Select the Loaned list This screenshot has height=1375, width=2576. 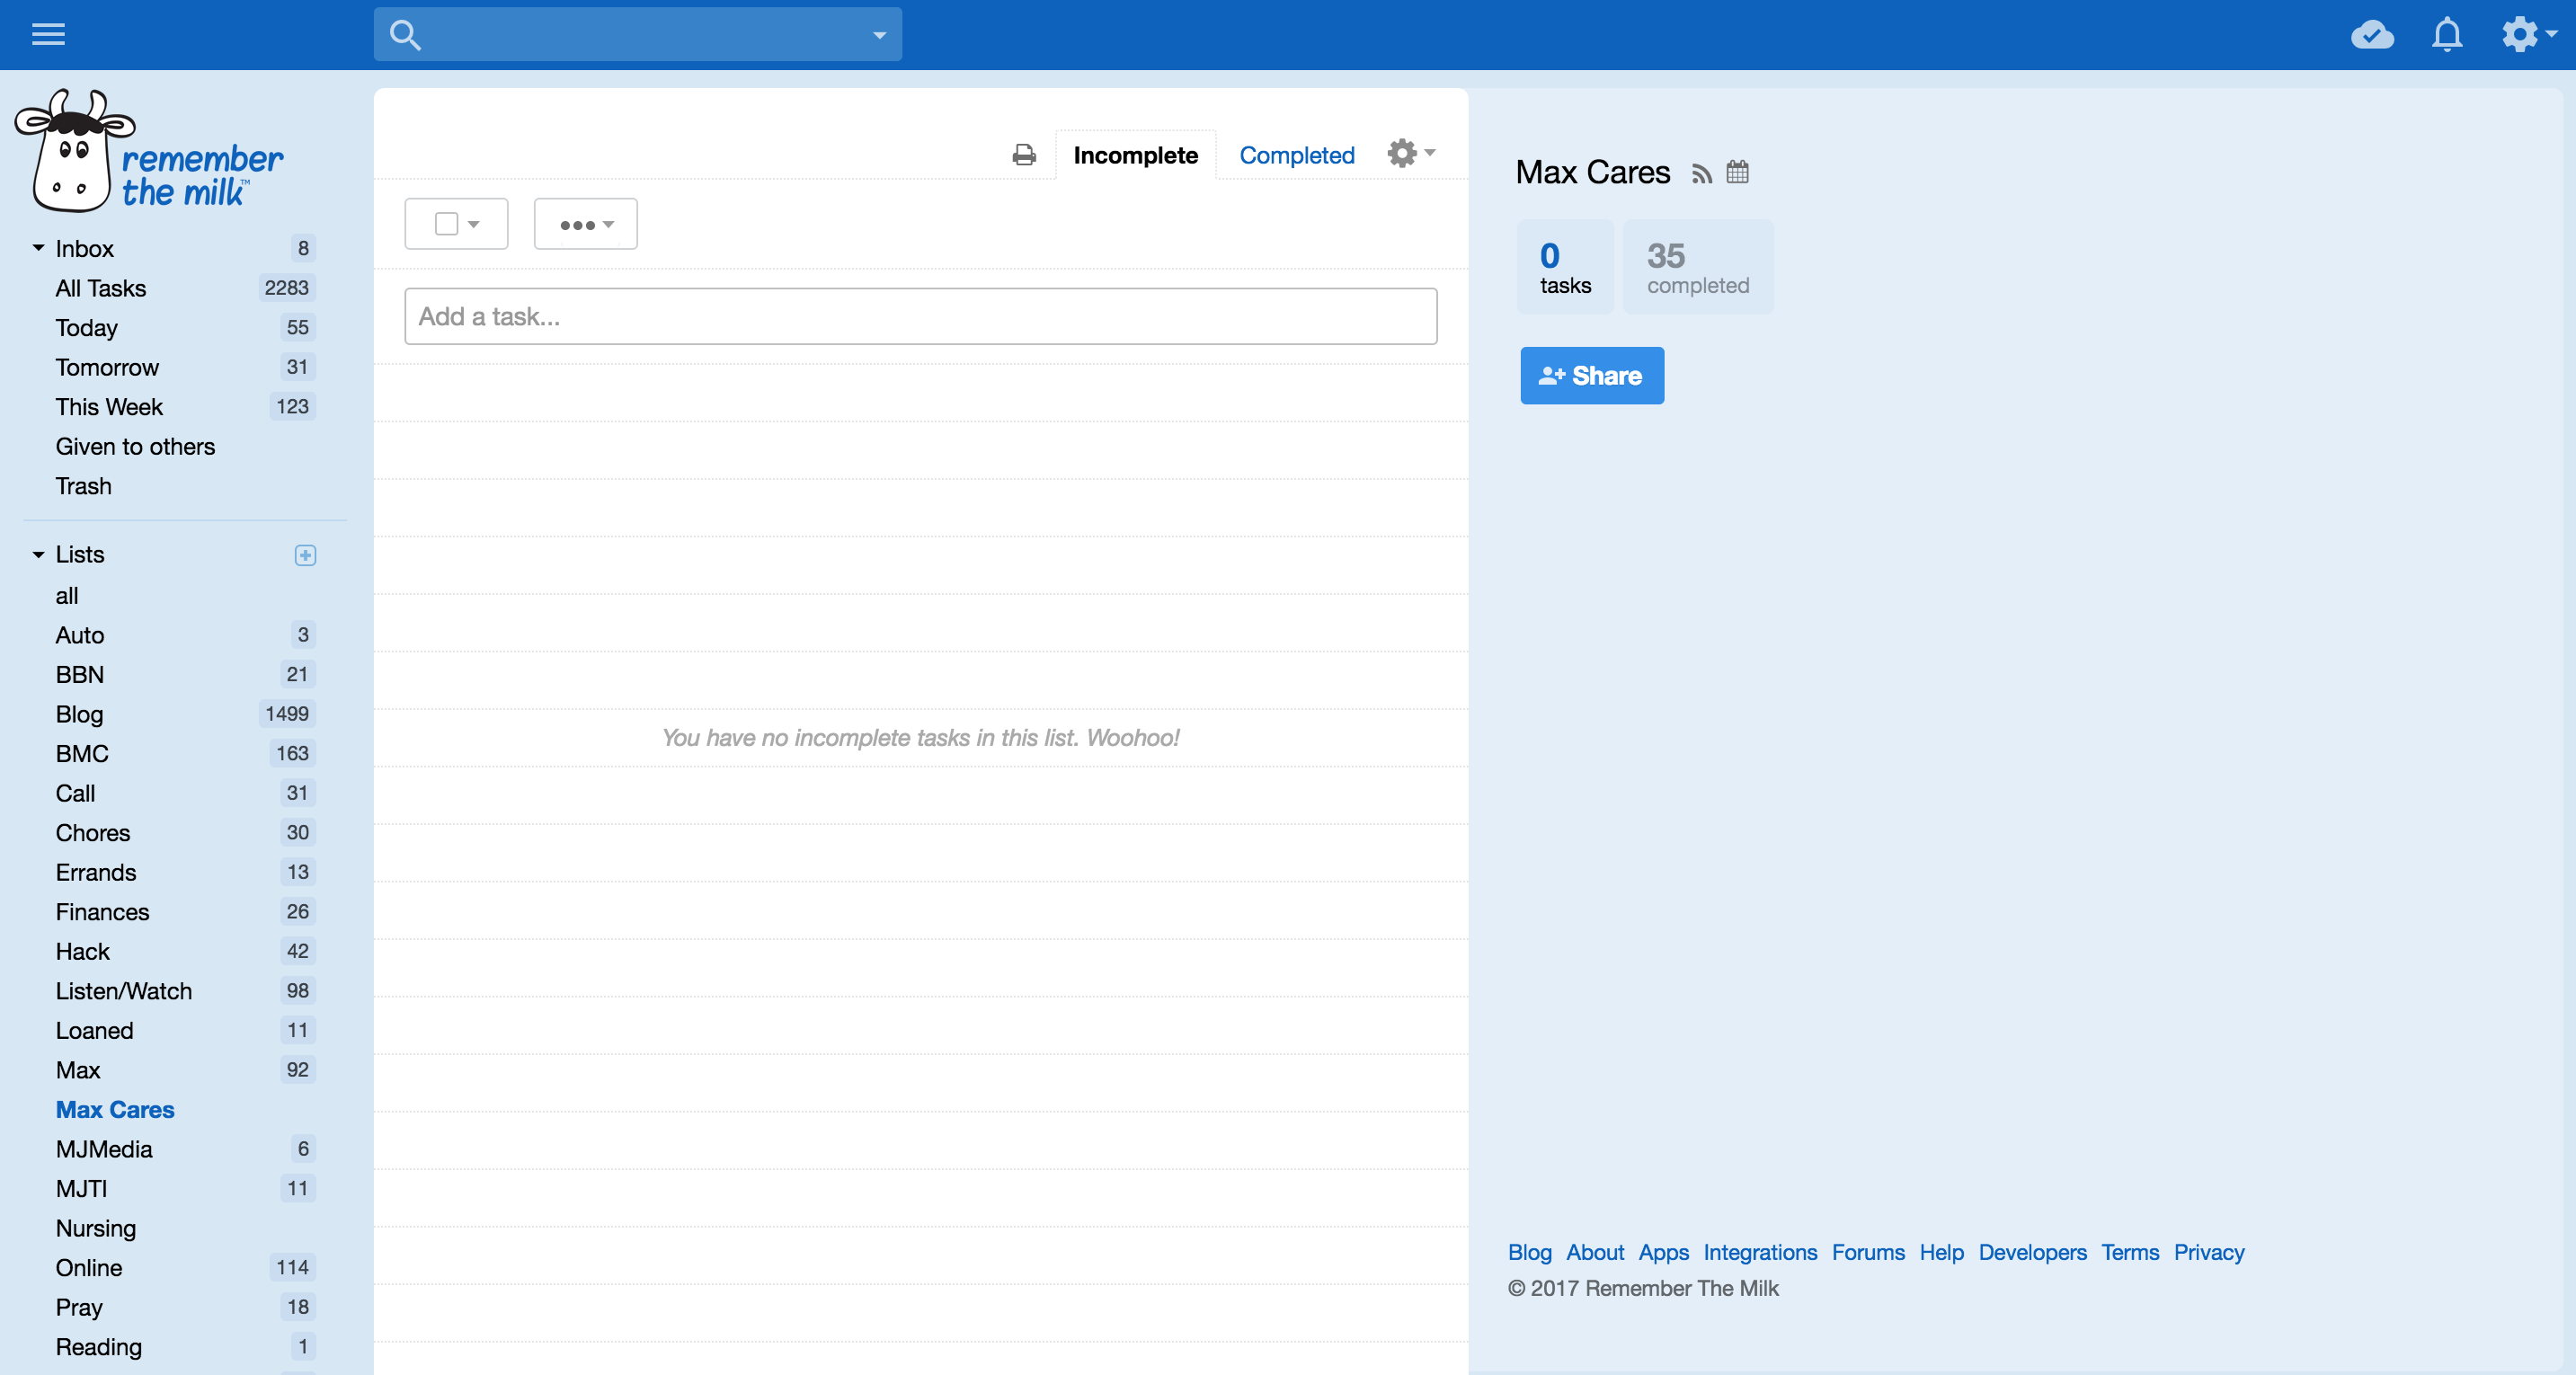[94, 1031]
